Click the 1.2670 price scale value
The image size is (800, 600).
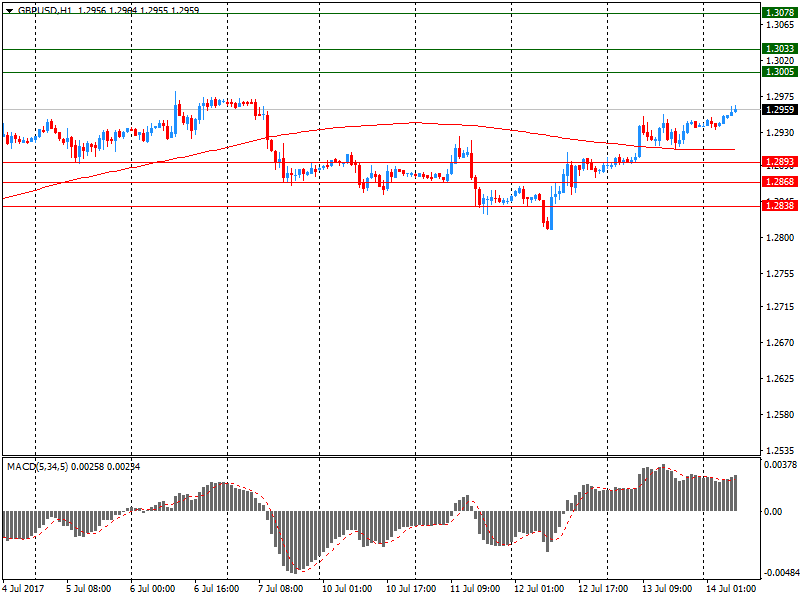point(780,343)
